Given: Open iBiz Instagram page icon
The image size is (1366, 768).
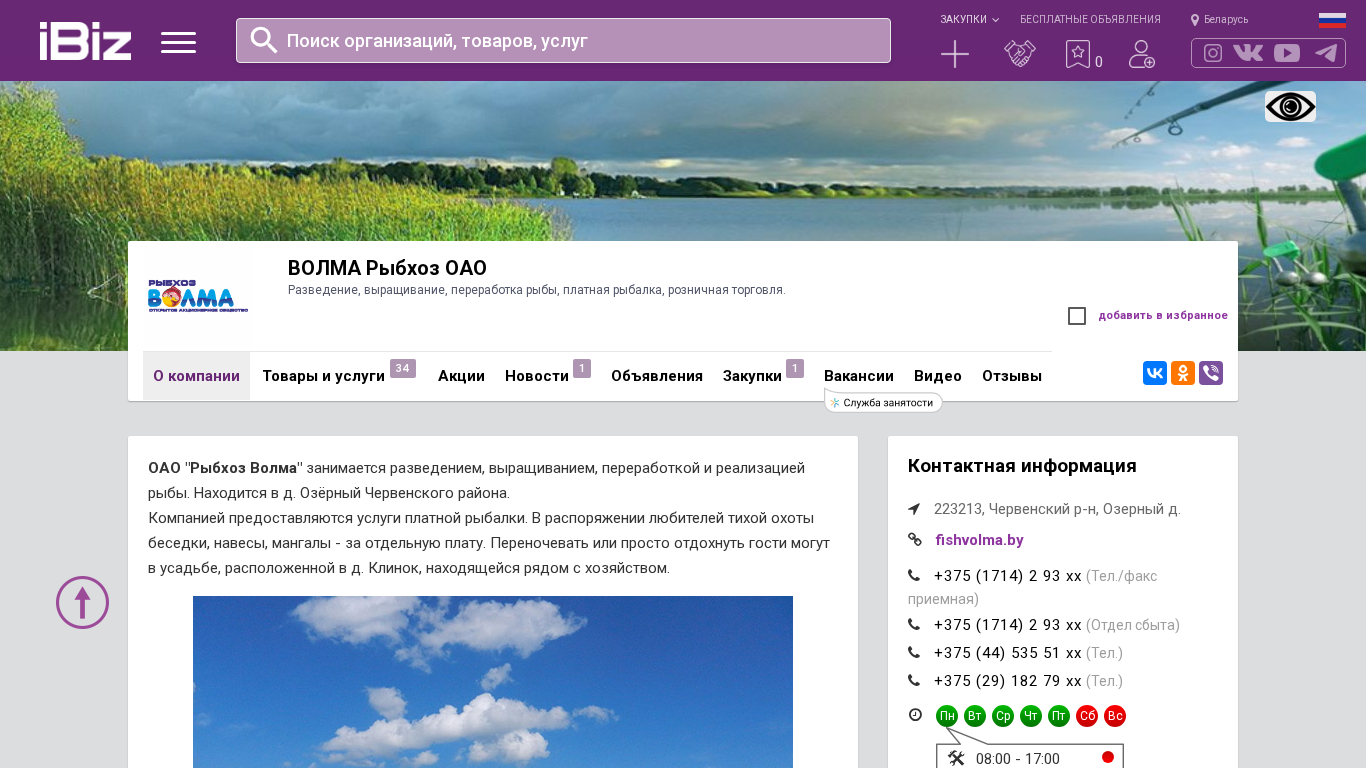Looking at the screenshot, I should (1213, 53).
